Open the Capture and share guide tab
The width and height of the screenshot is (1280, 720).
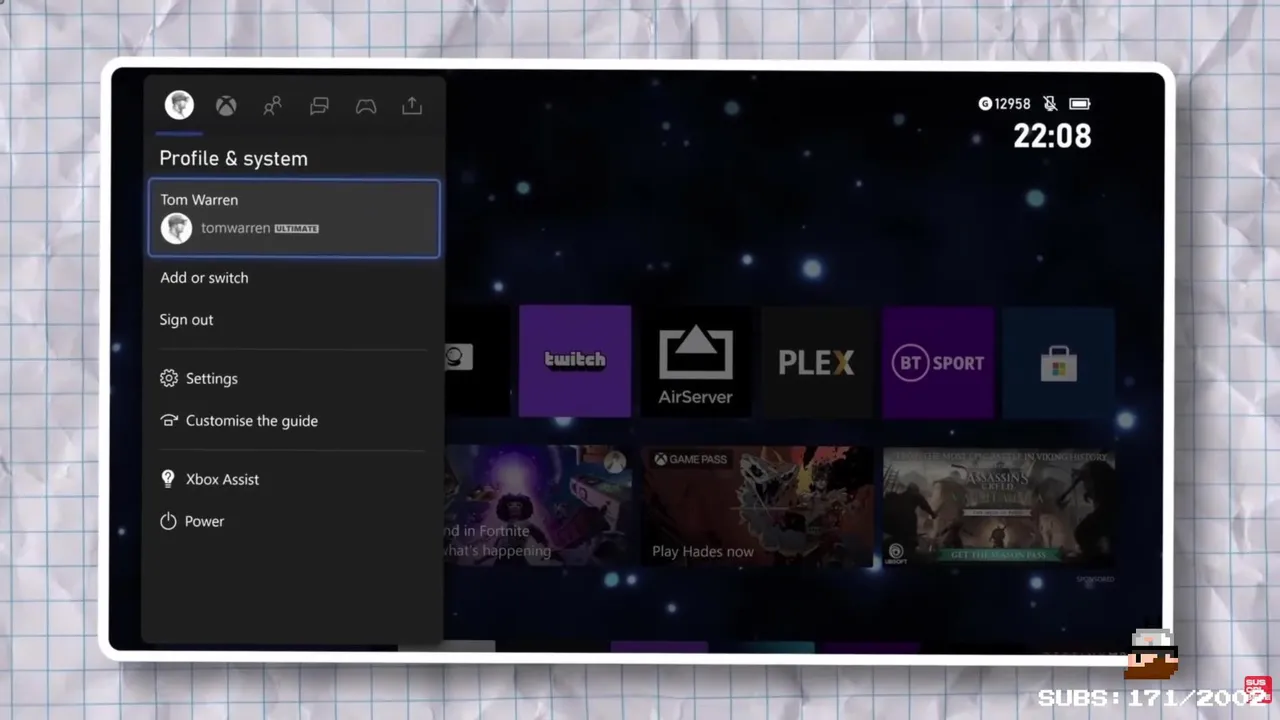point(412,106)
